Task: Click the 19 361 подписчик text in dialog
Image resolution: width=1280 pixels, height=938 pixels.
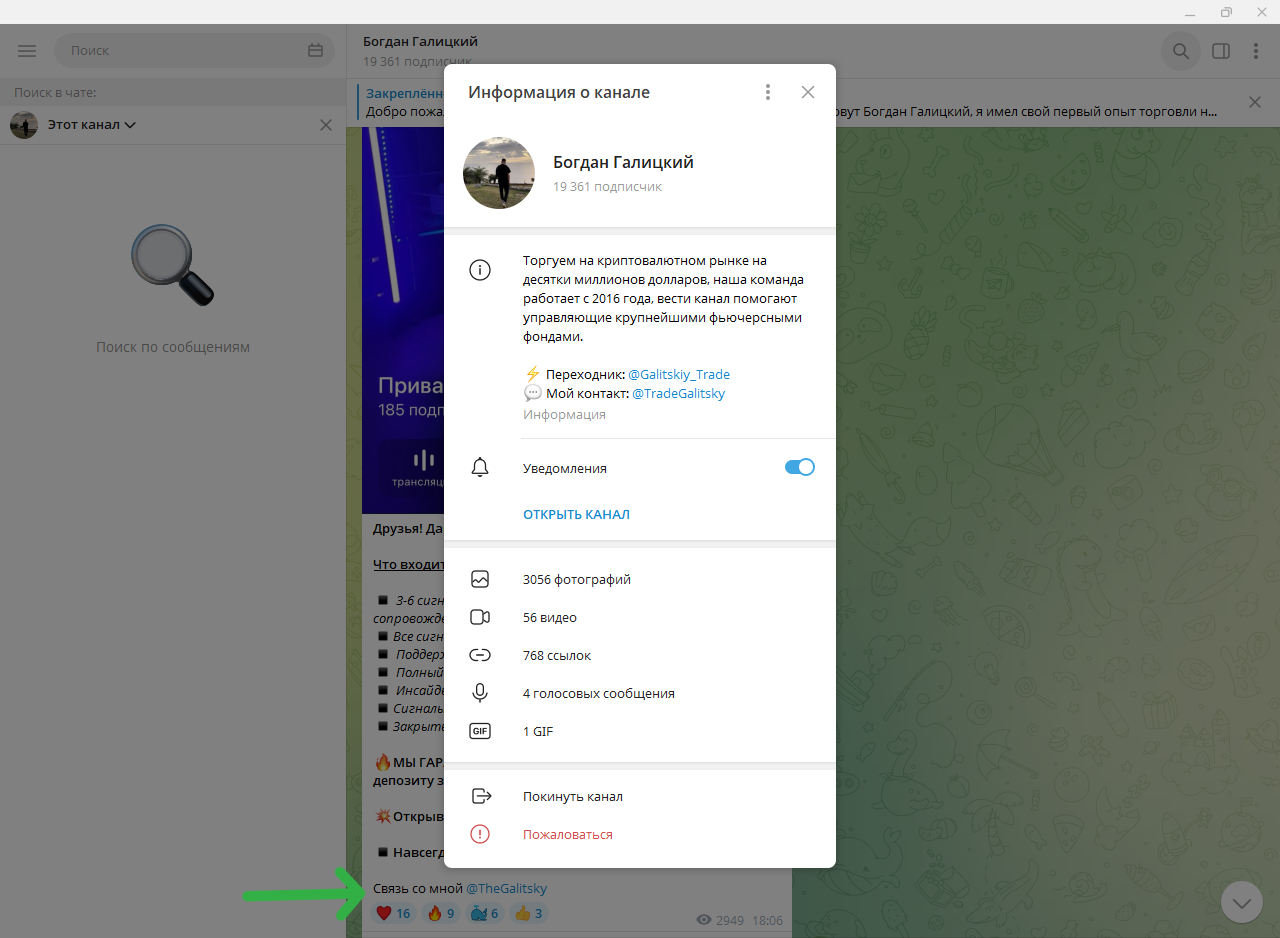Action: click(607, 187)
